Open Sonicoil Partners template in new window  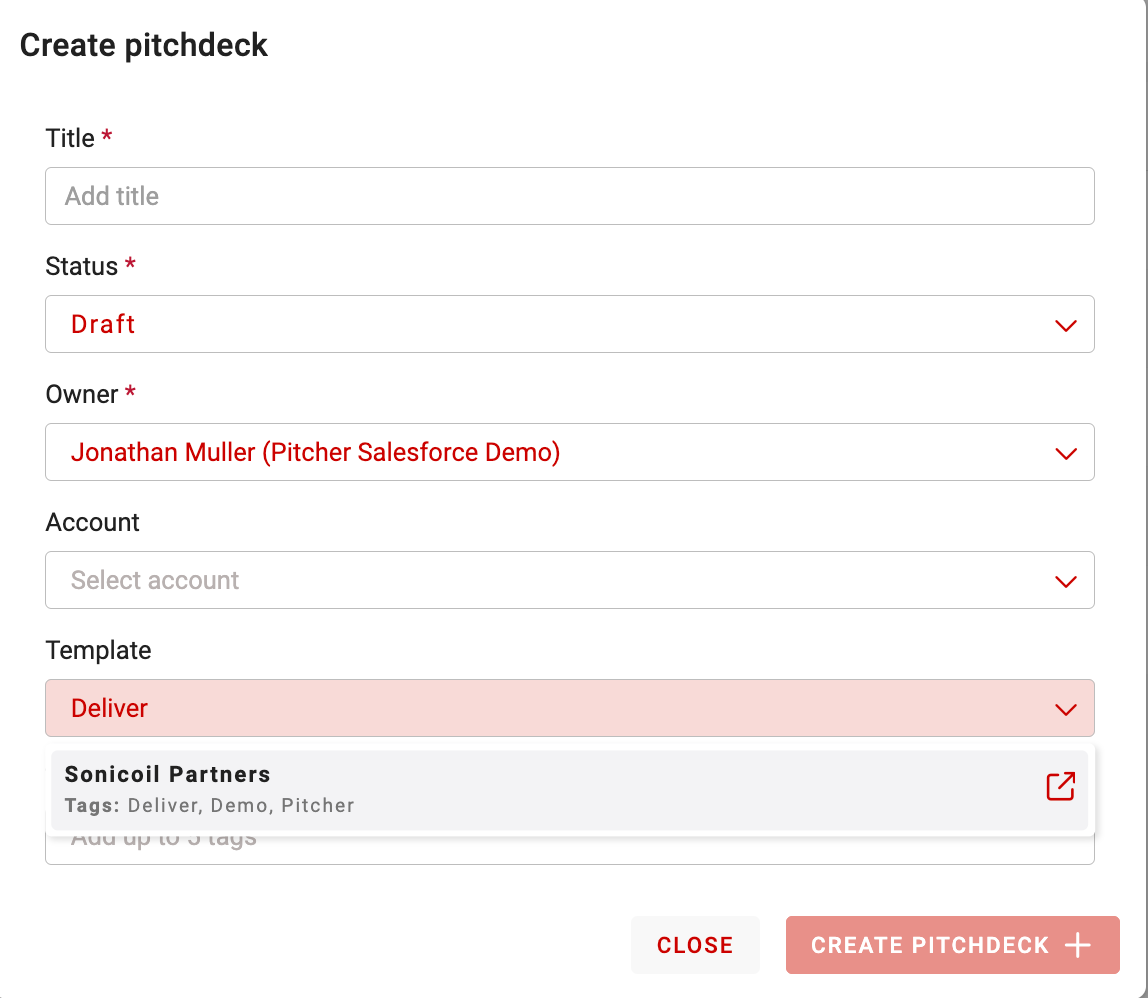point(1060,787)
